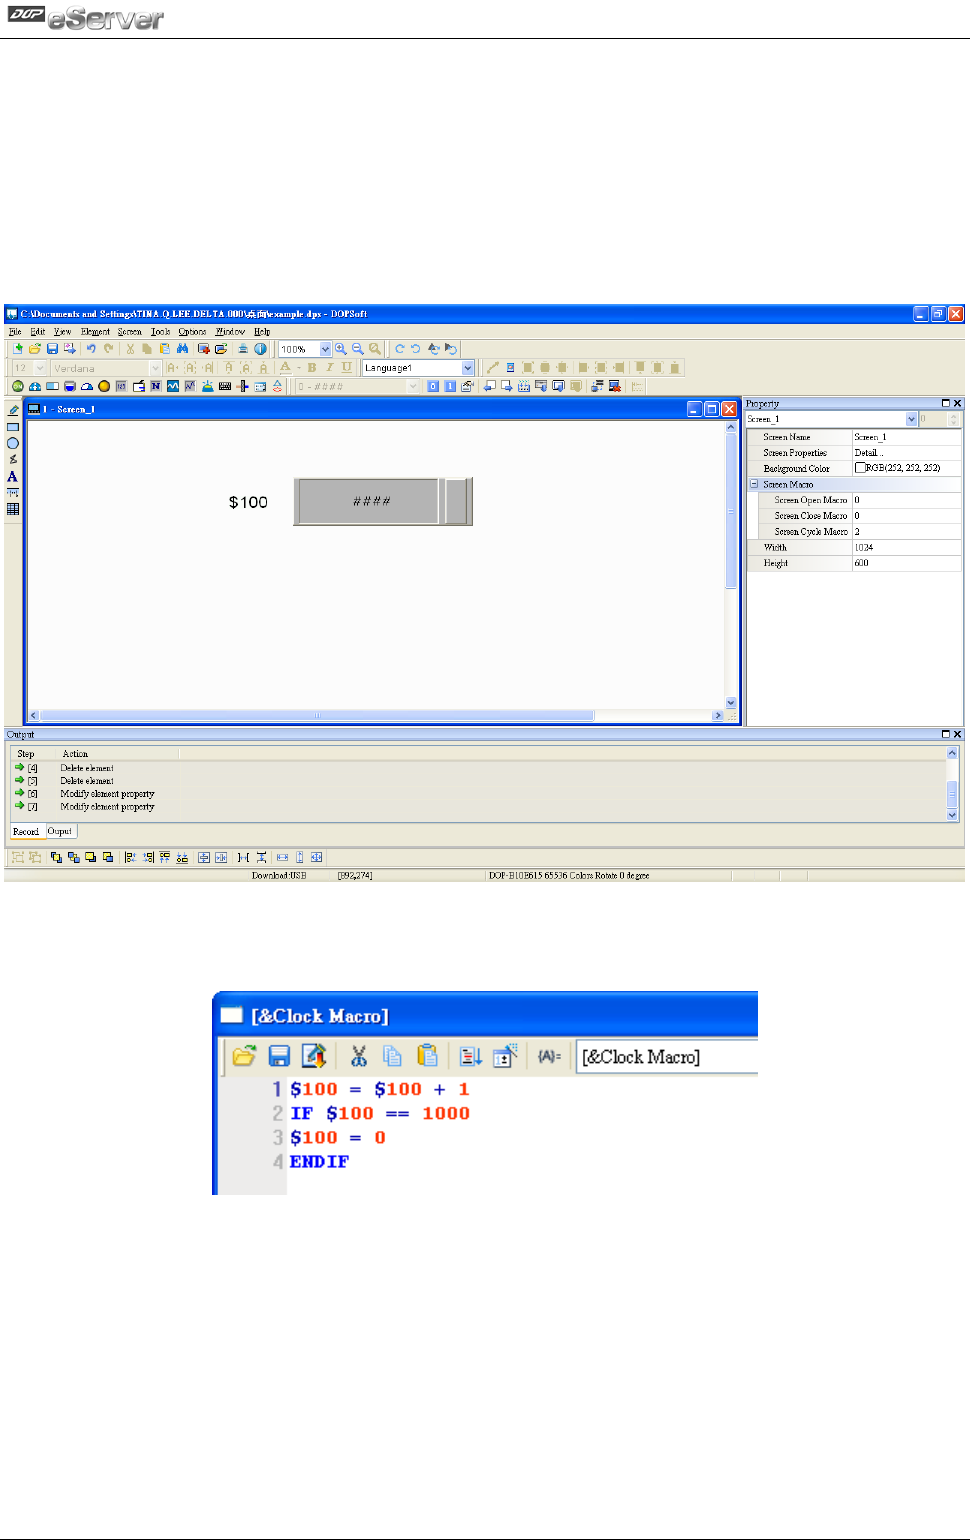Viewport: 970px width, 1540px height.
Task: Open the Element menu
Action: click(95, 331)
